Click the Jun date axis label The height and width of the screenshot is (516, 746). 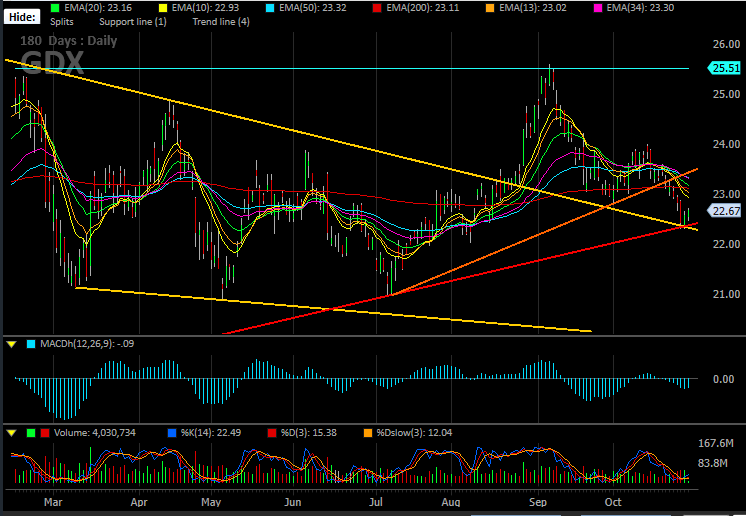coord(293,502)
